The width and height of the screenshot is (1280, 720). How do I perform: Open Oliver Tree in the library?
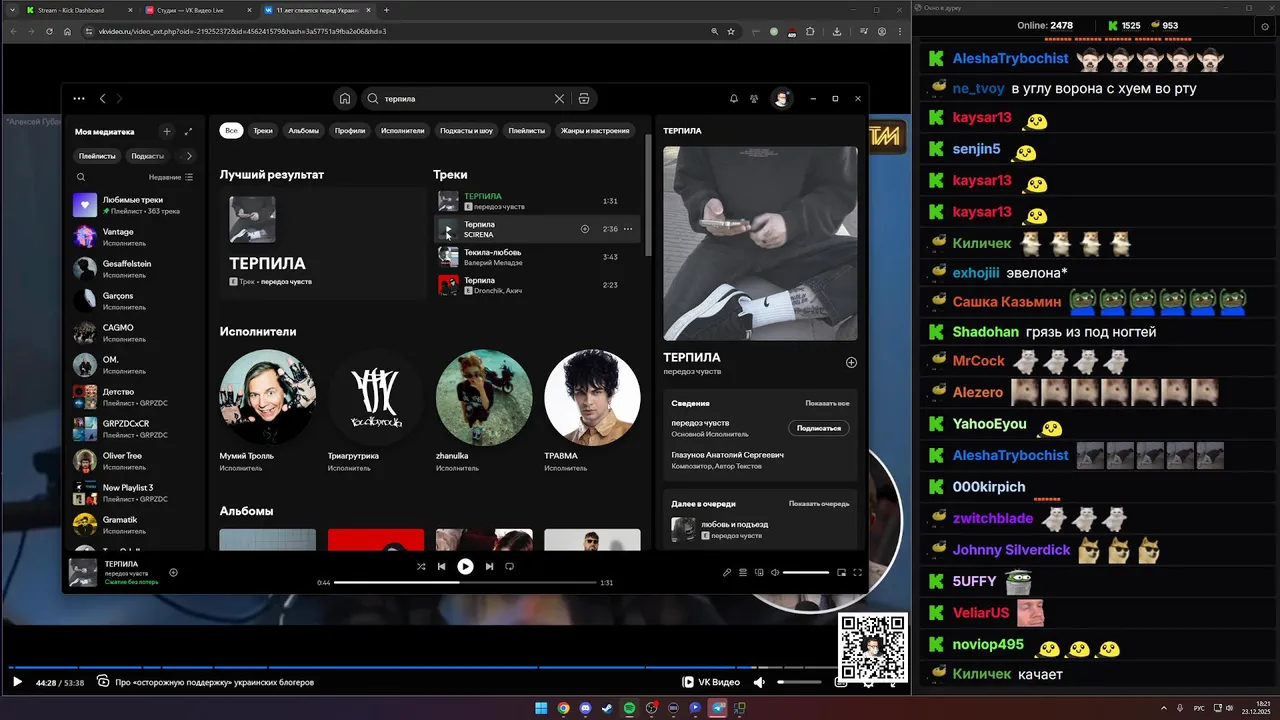coord(134,461)
